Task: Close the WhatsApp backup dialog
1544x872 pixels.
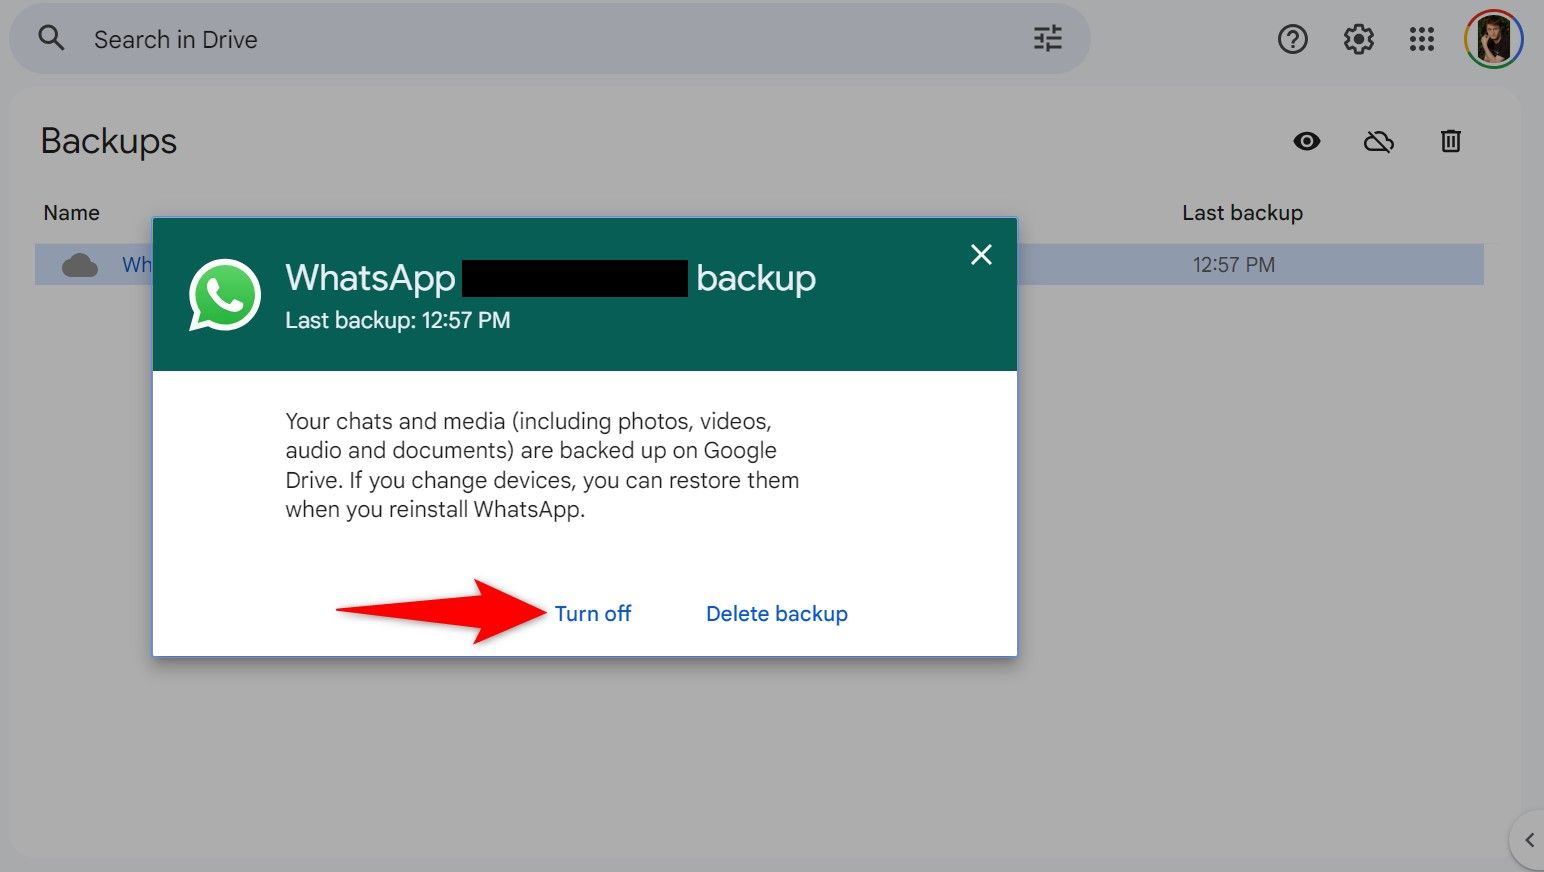Action: pyautogui.click(x=981, y=255)
